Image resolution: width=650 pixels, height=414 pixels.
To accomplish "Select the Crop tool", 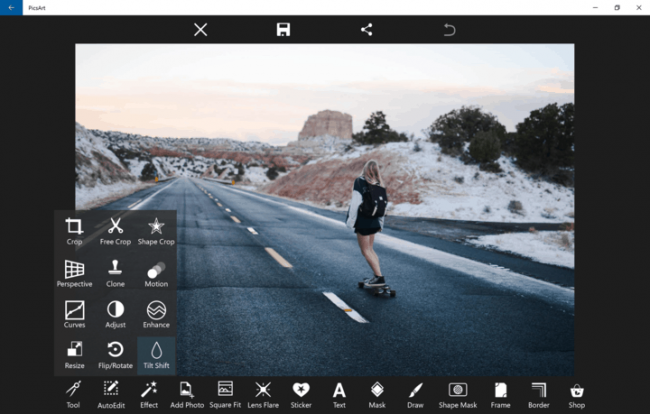I will click(74, 230).
